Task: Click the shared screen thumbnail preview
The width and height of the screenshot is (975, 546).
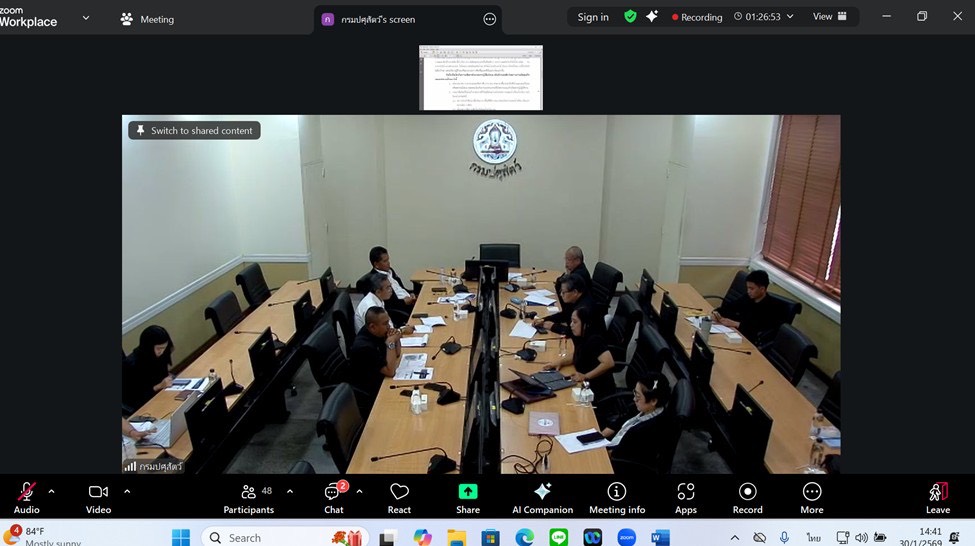Action: [x=481, y=78]
